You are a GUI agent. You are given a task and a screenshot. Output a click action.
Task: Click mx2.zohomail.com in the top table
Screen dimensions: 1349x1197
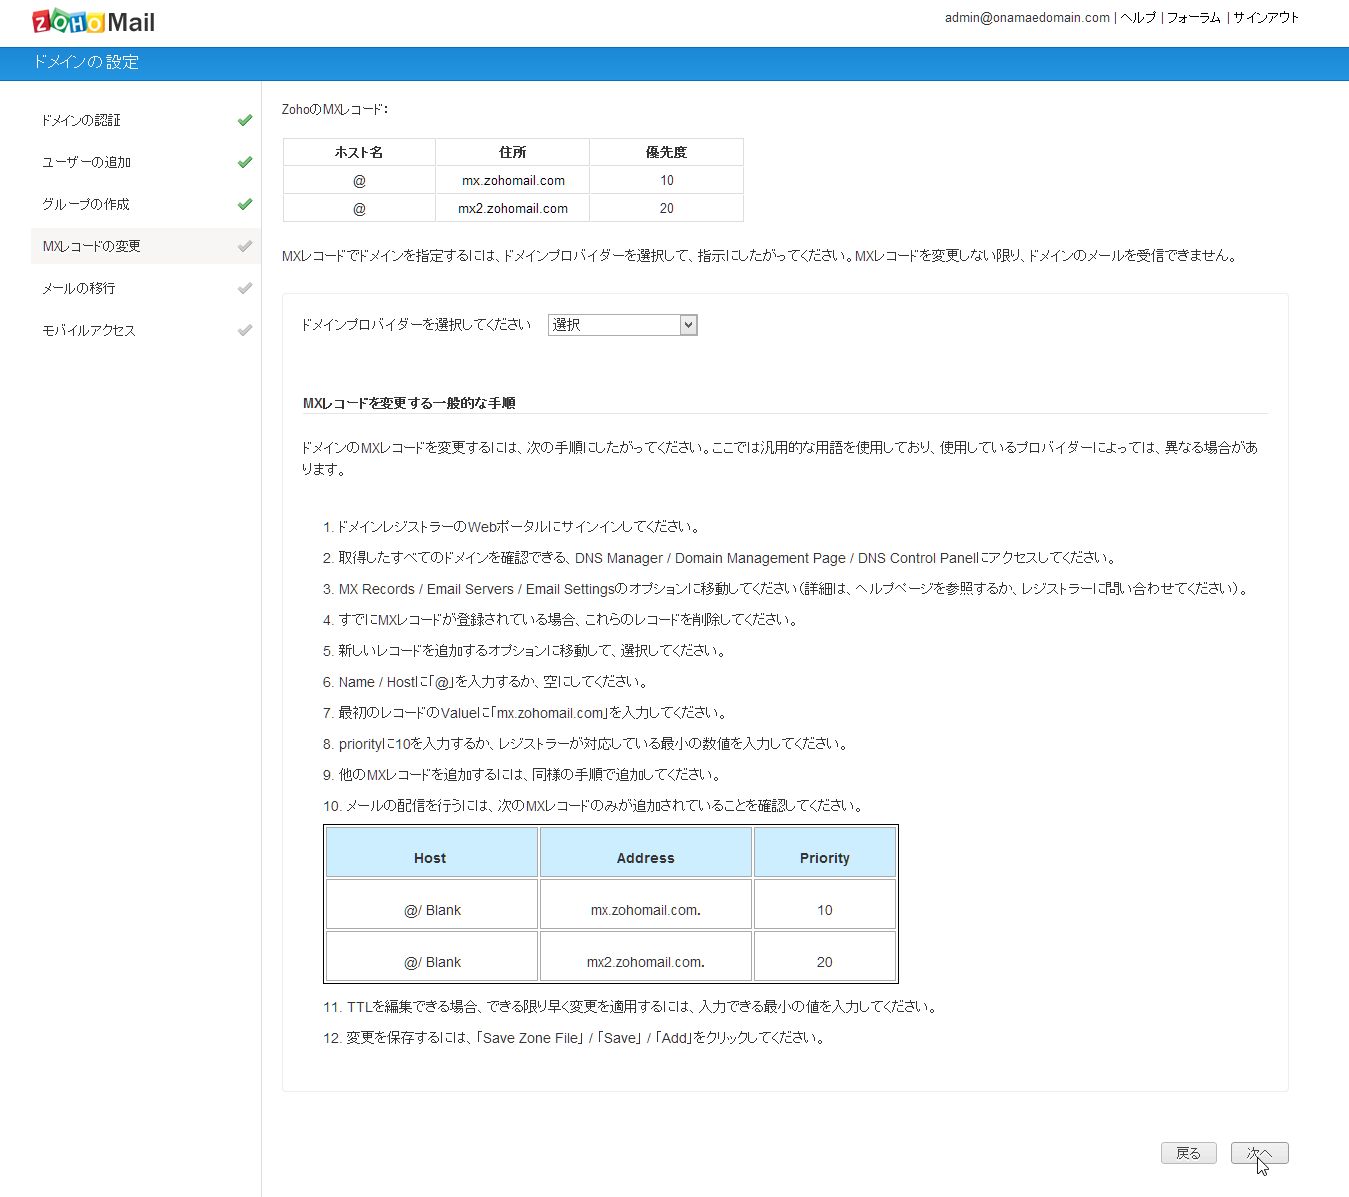point(513,209)
